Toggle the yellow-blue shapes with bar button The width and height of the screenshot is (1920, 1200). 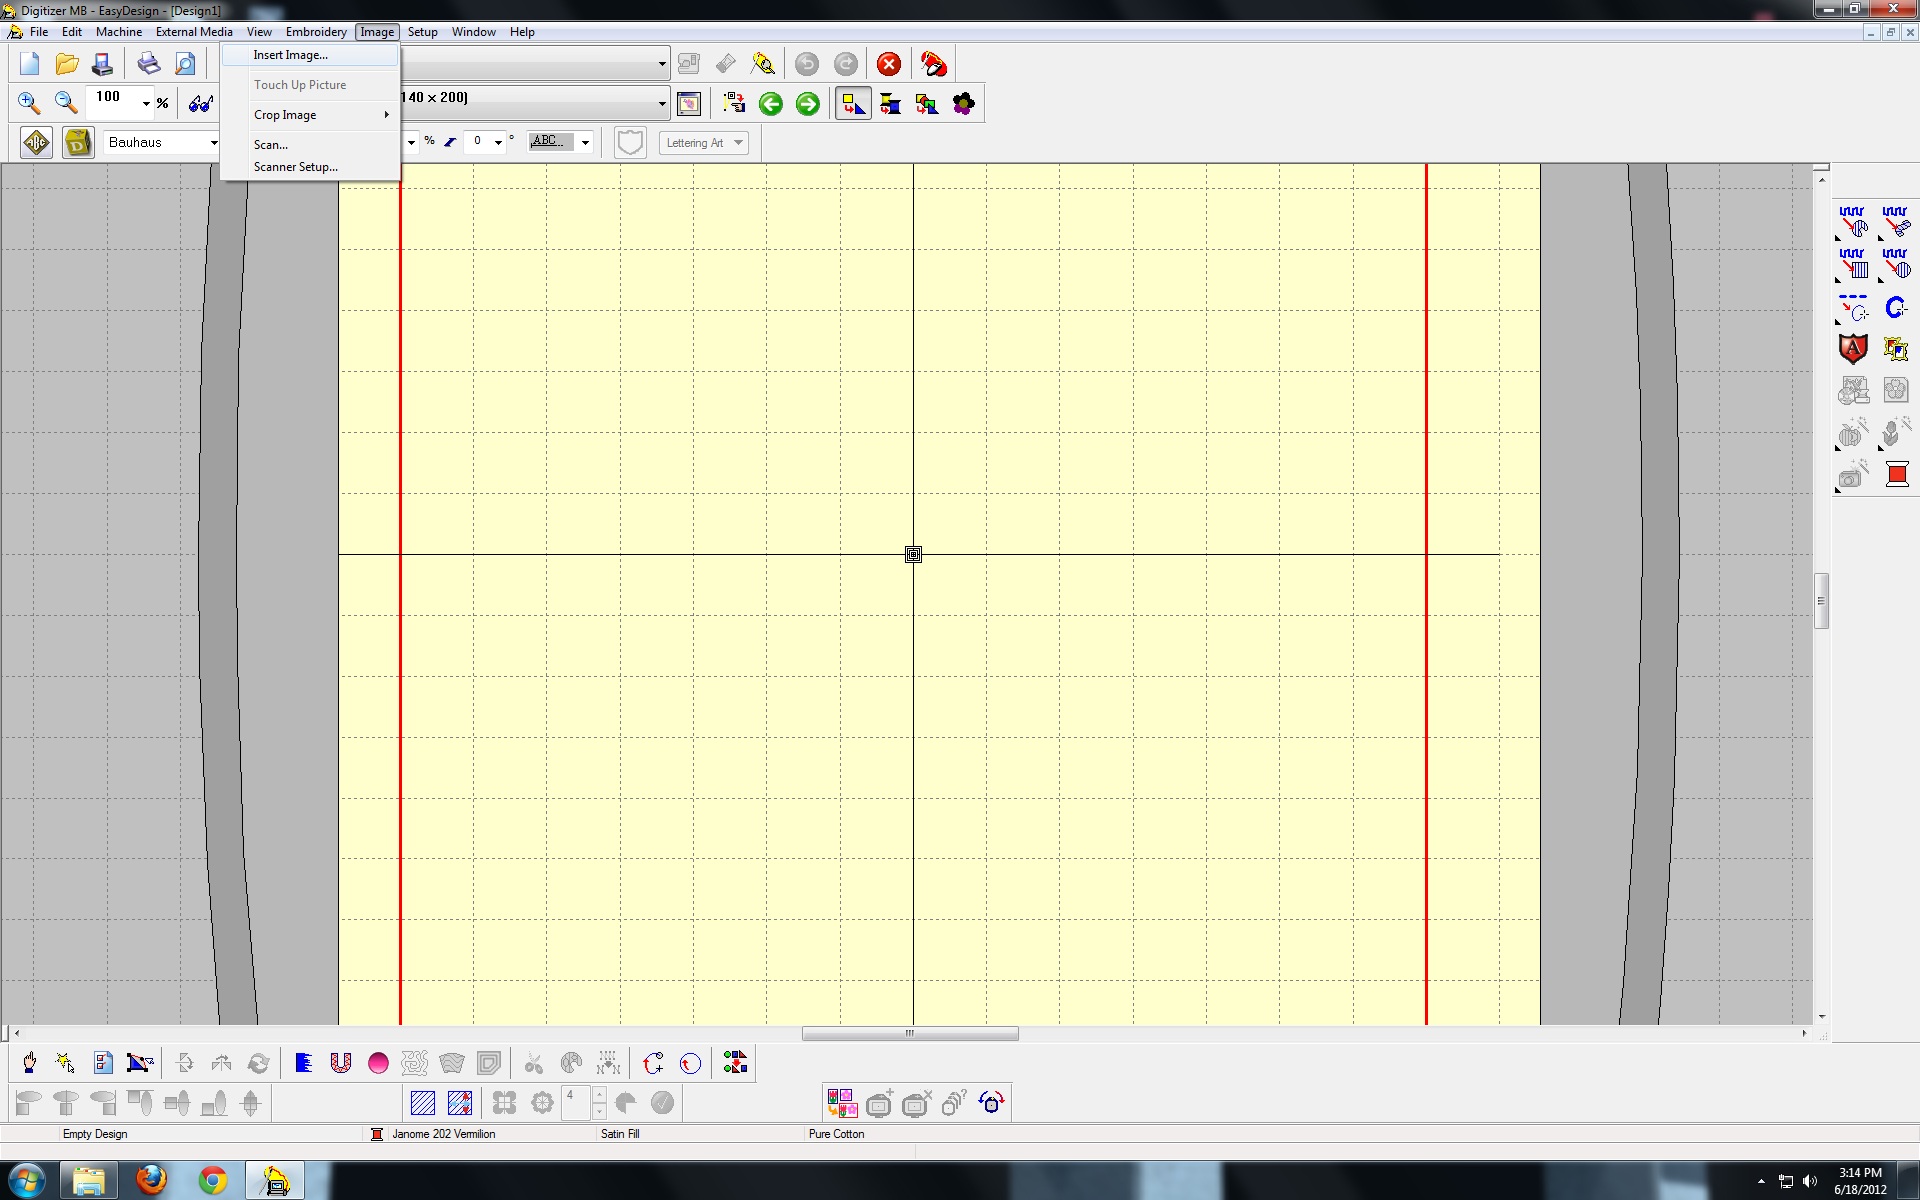[890, 104]
